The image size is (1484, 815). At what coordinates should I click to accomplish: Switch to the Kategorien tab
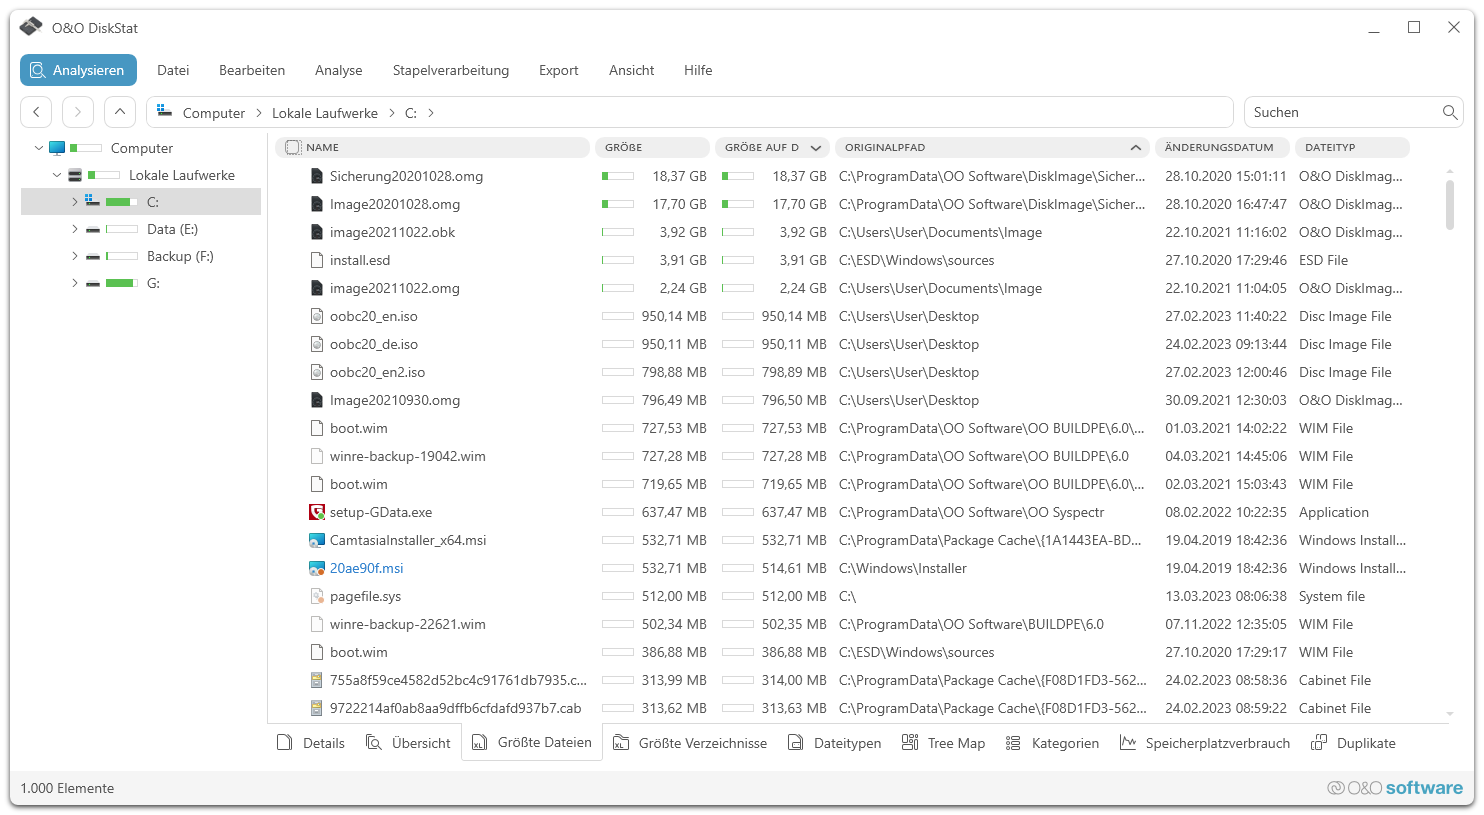[1052, 743]
